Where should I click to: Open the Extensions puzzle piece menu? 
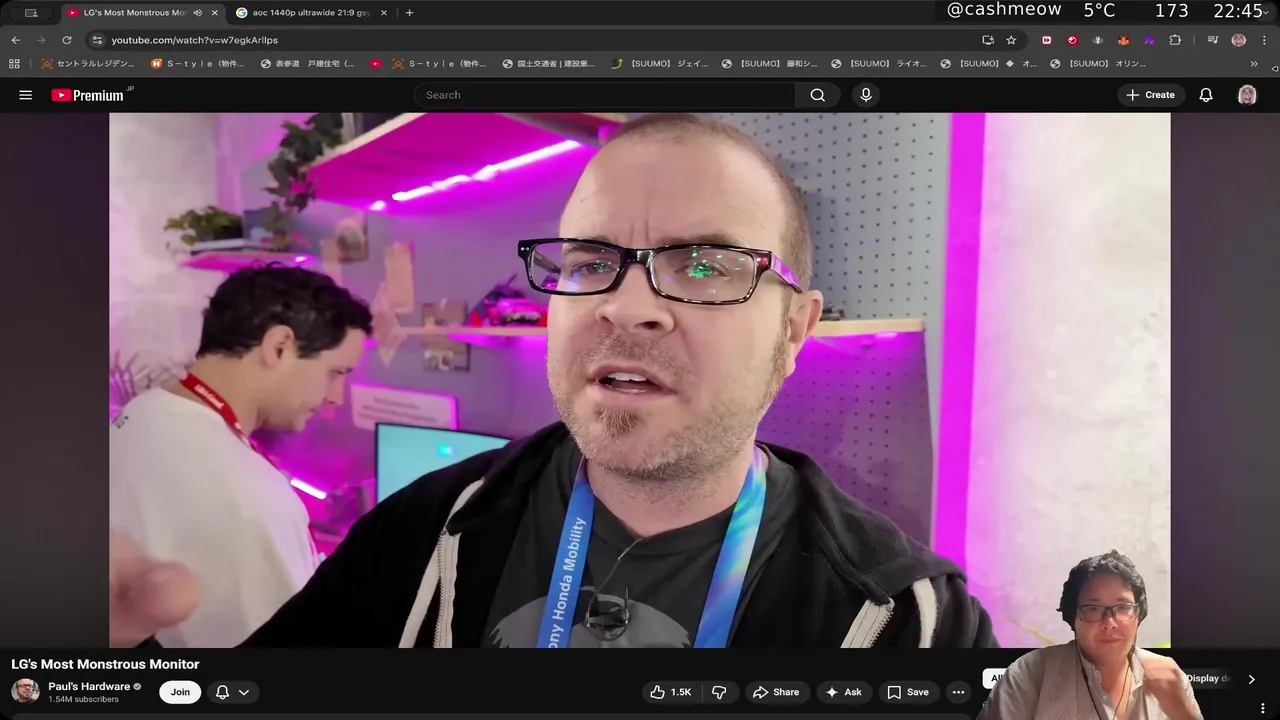coord(1175,40)
